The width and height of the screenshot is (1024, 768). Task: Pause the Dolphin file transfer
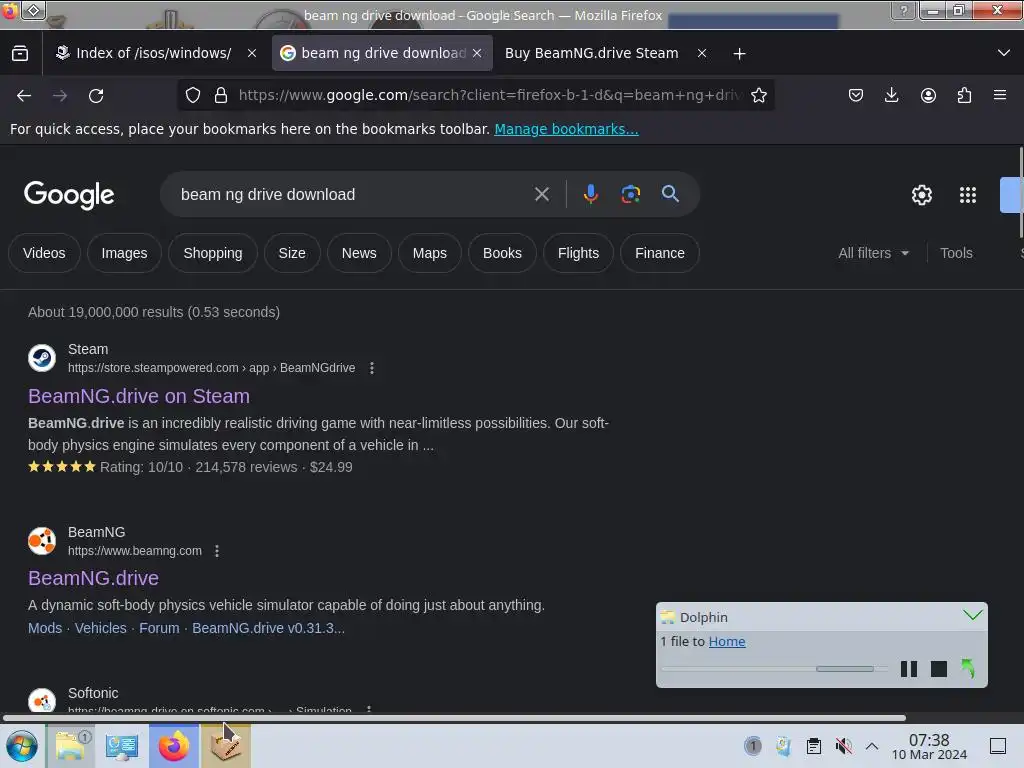pyautogui.click(x=908, y=669)
